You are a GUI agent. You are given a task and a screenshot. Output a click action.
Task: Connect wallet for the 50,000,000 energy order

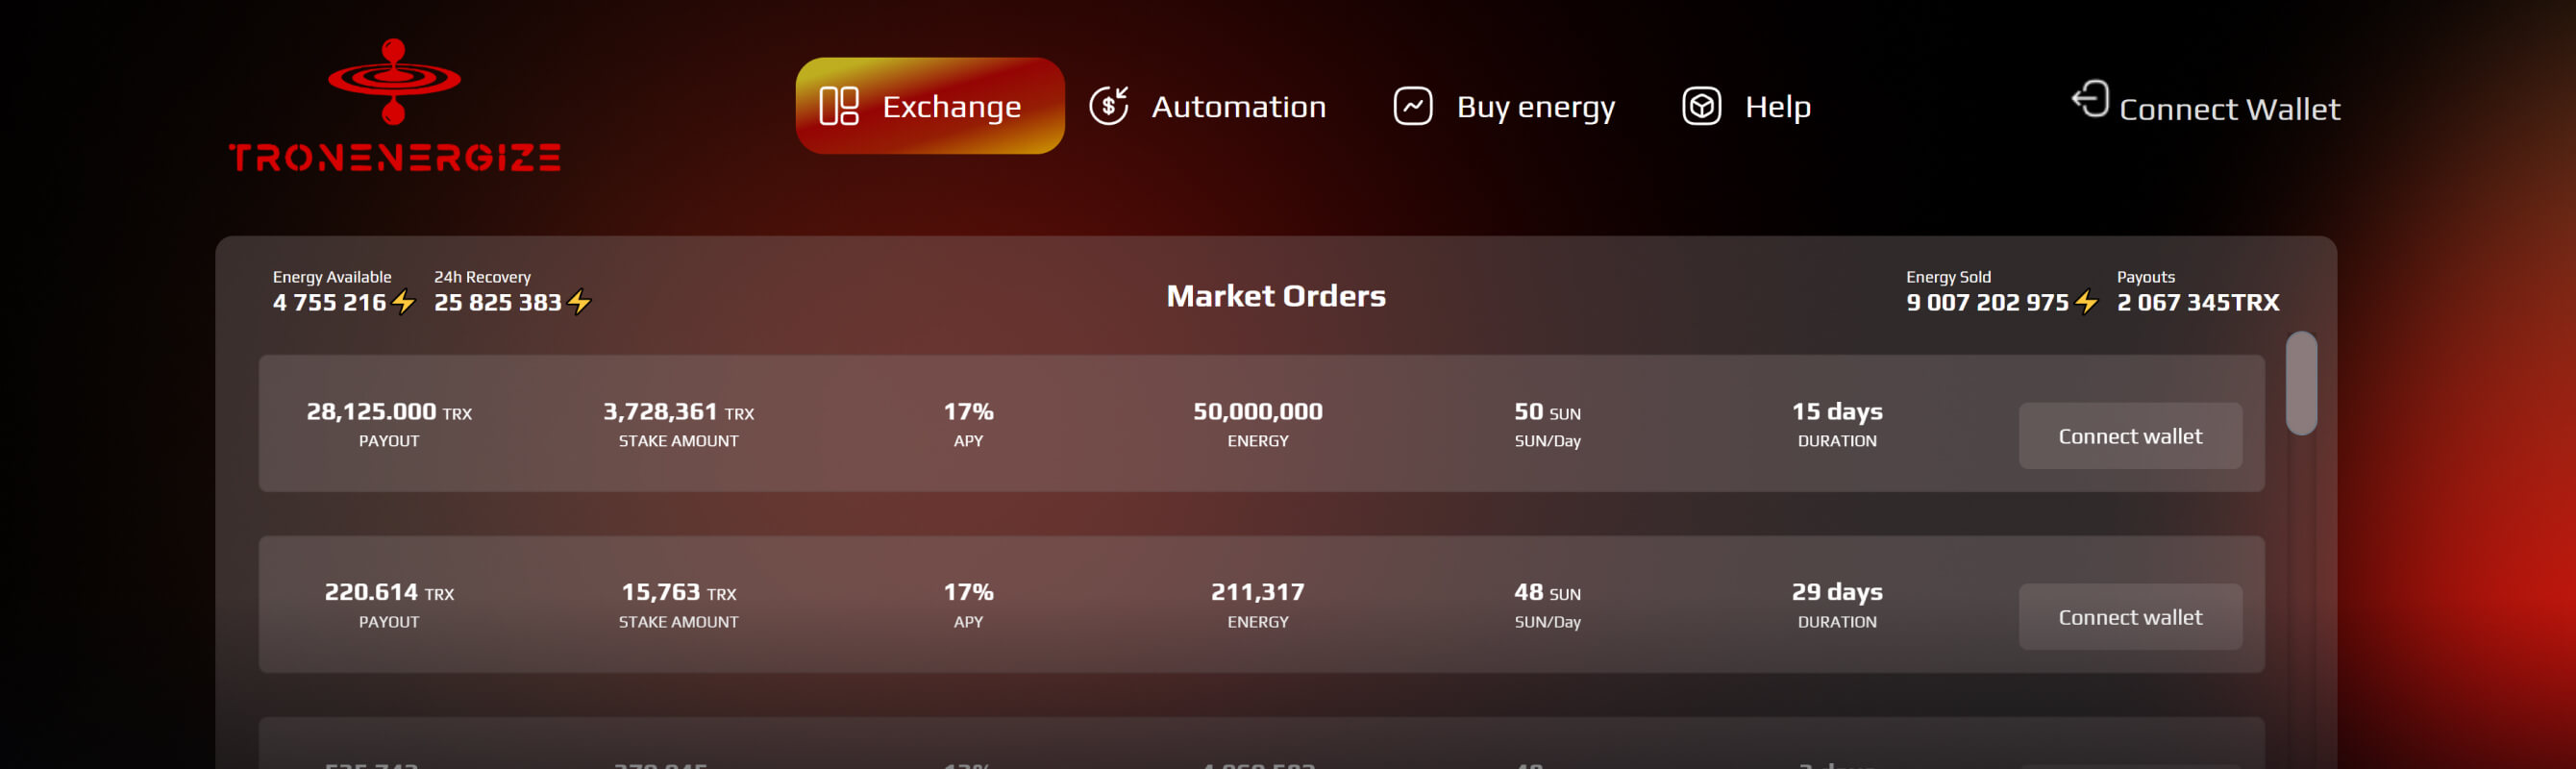click(2129, 436)
